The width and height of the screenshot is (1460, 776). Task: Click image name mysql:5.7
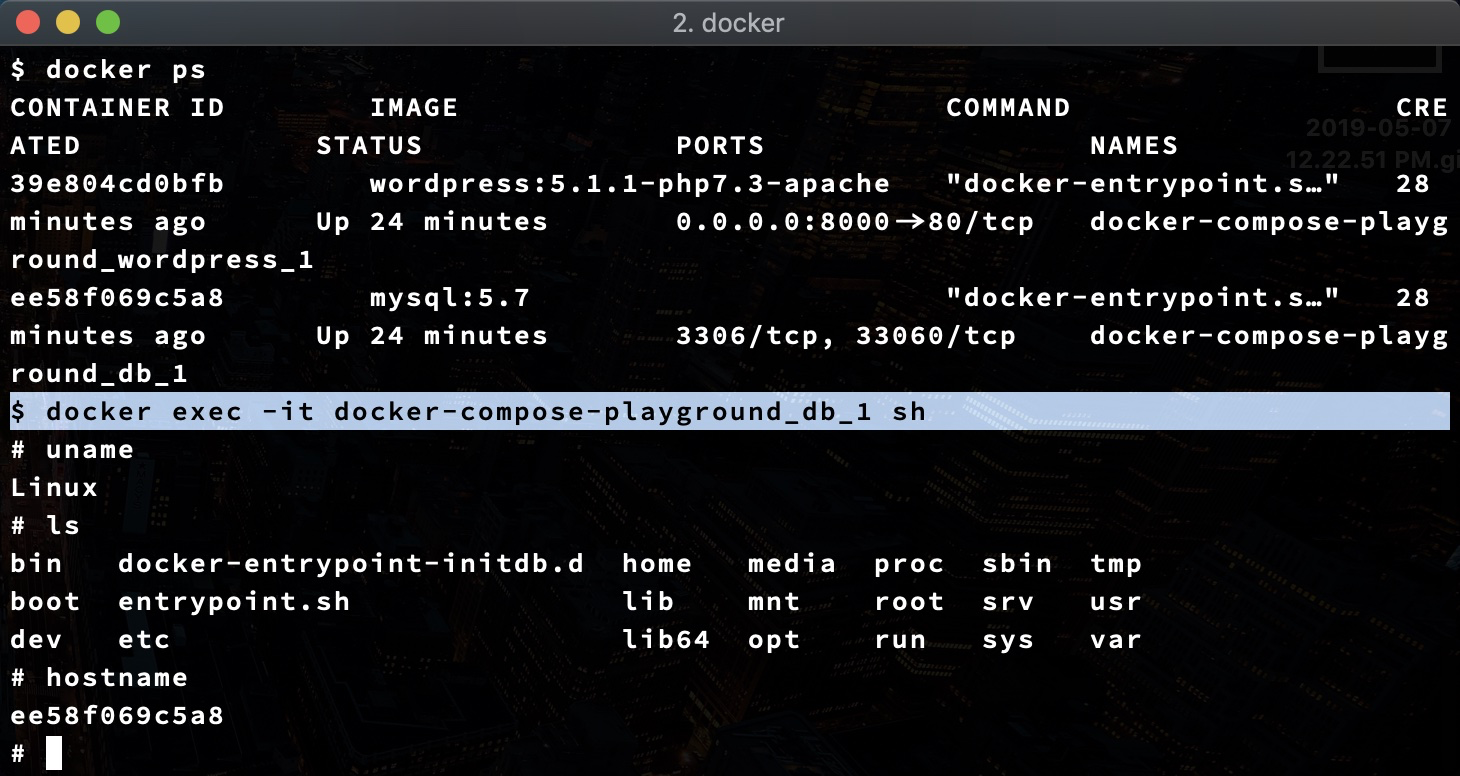click(x=450, y=298)
